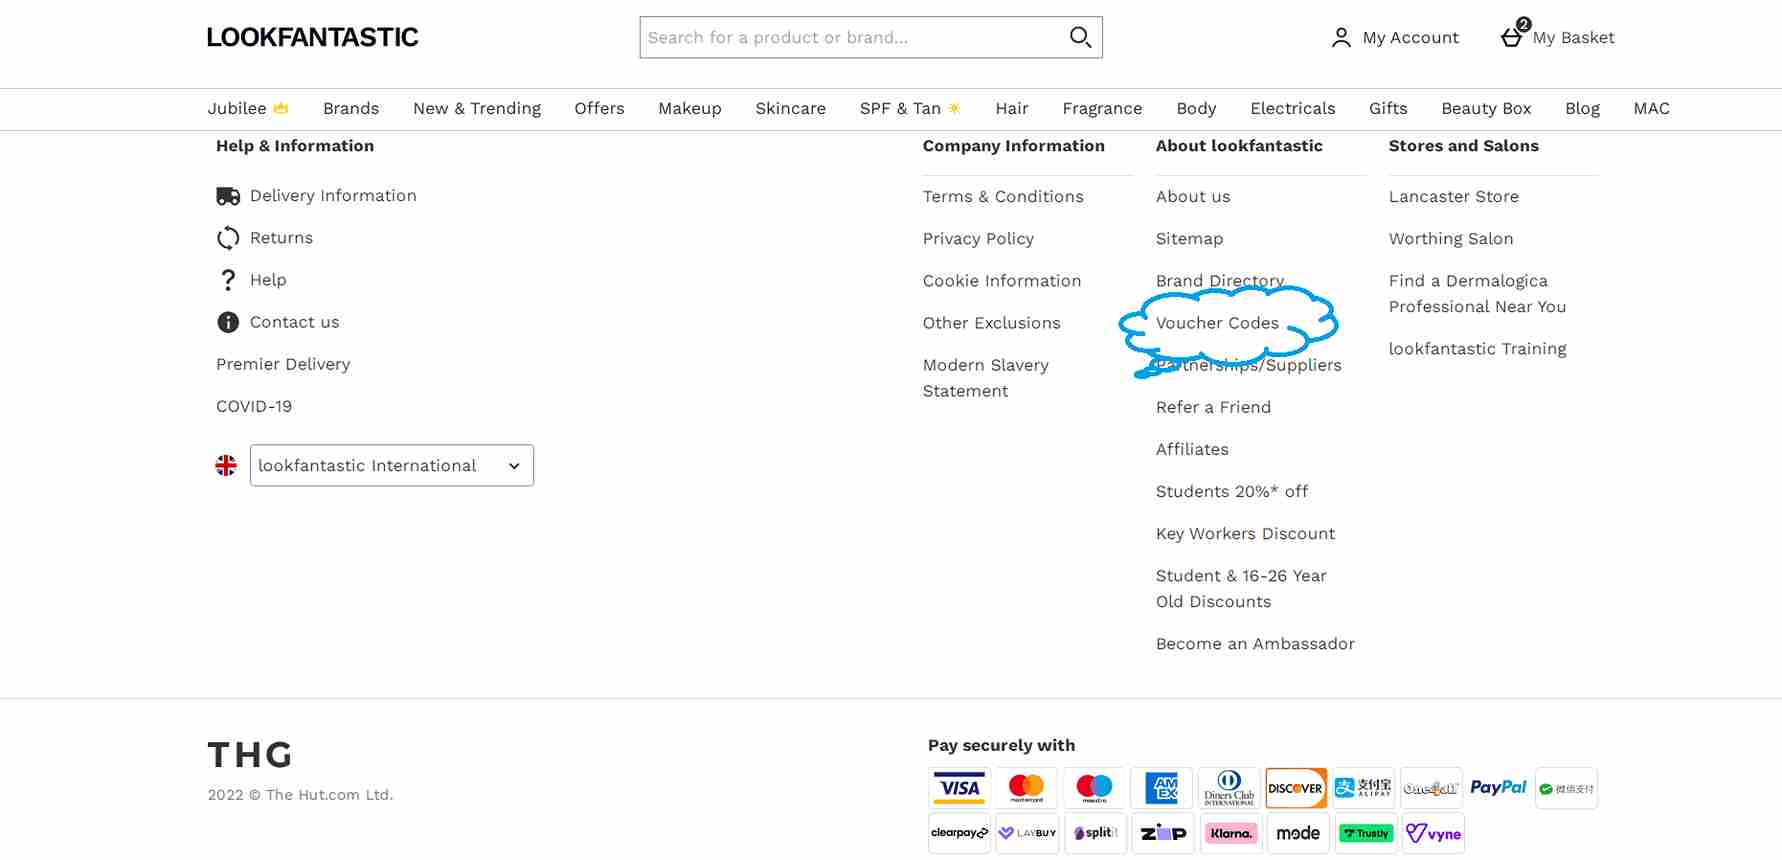1782x860 pixels.
Task: Open Terms & Conditions link
Action: tap(1003, 197)
